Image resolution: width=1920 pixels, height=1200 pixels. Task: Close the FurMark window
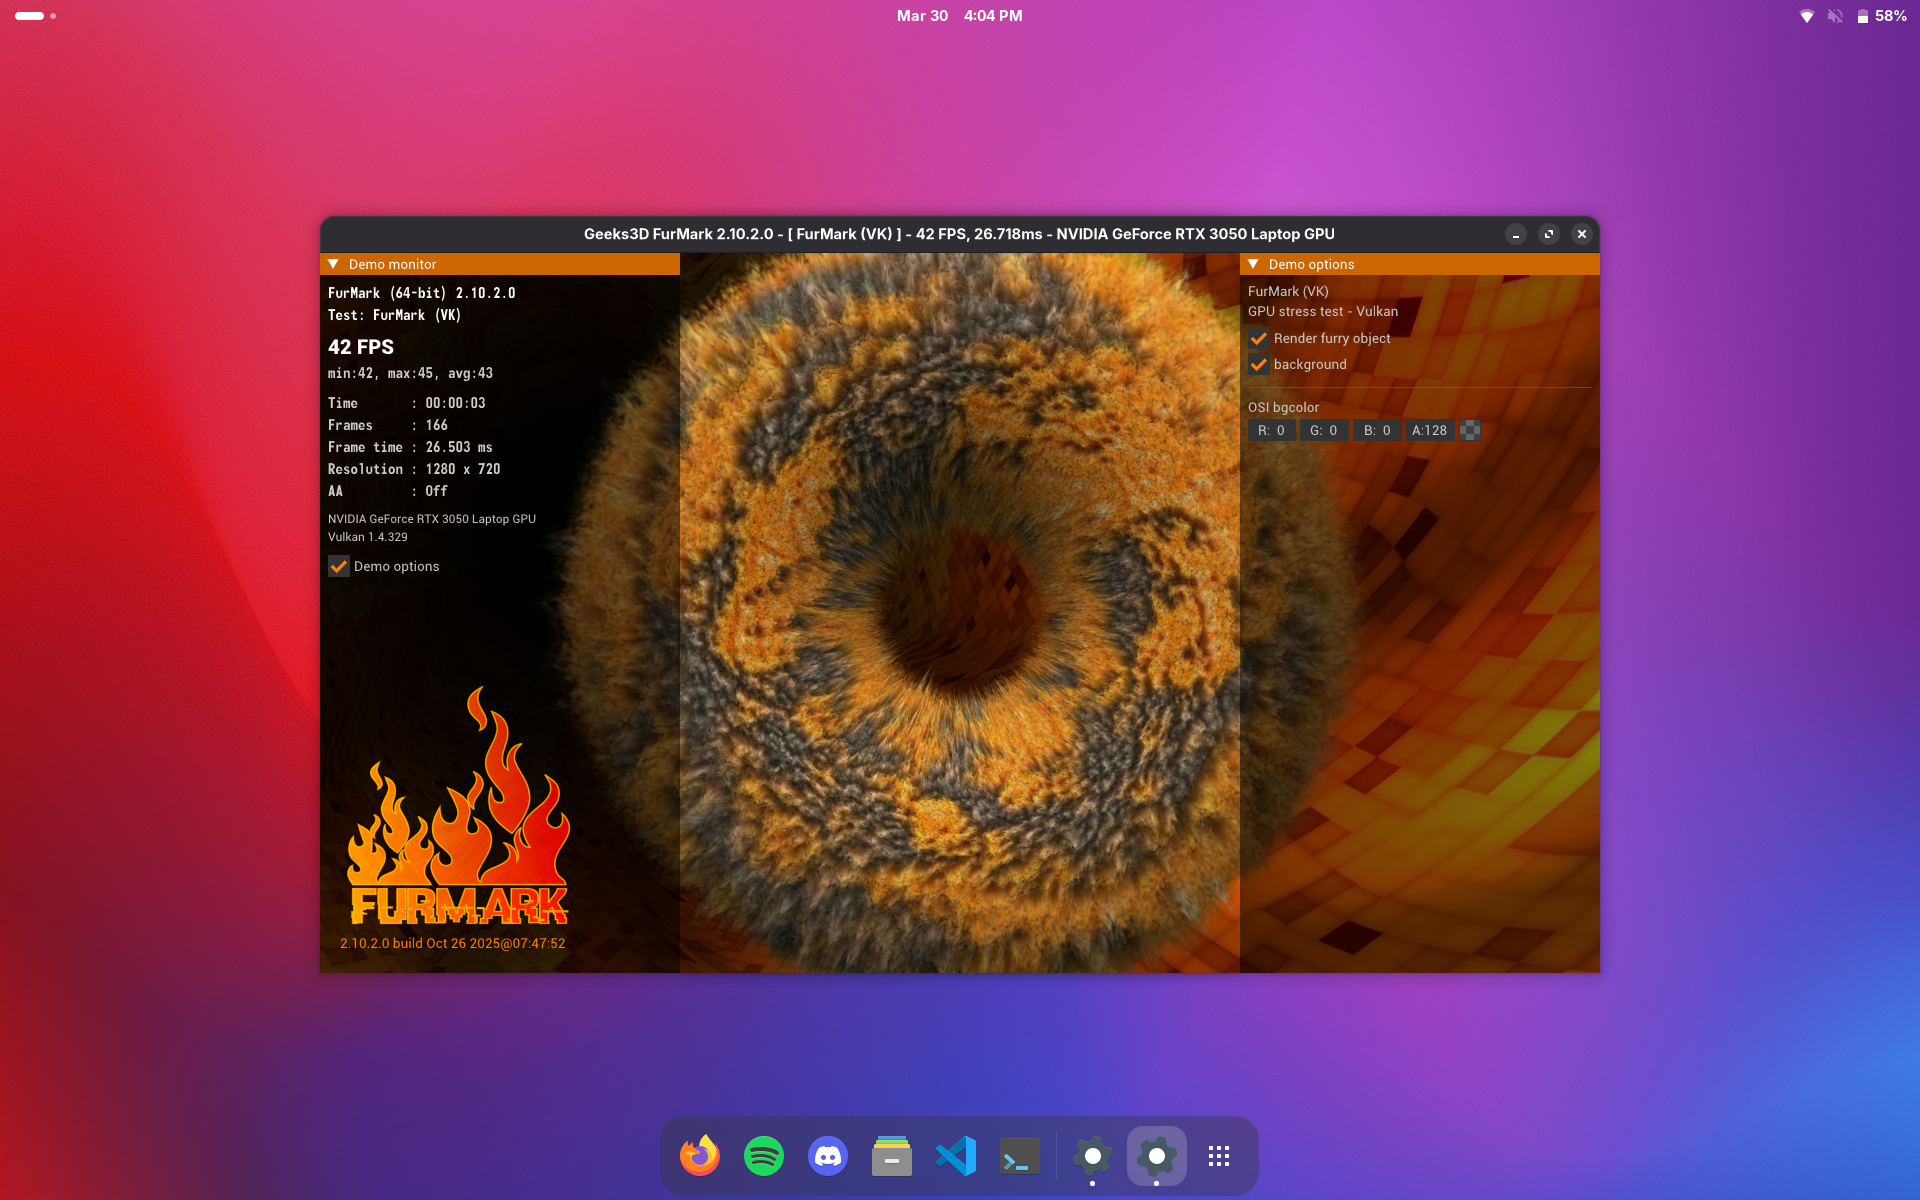tap(1582, 234)
